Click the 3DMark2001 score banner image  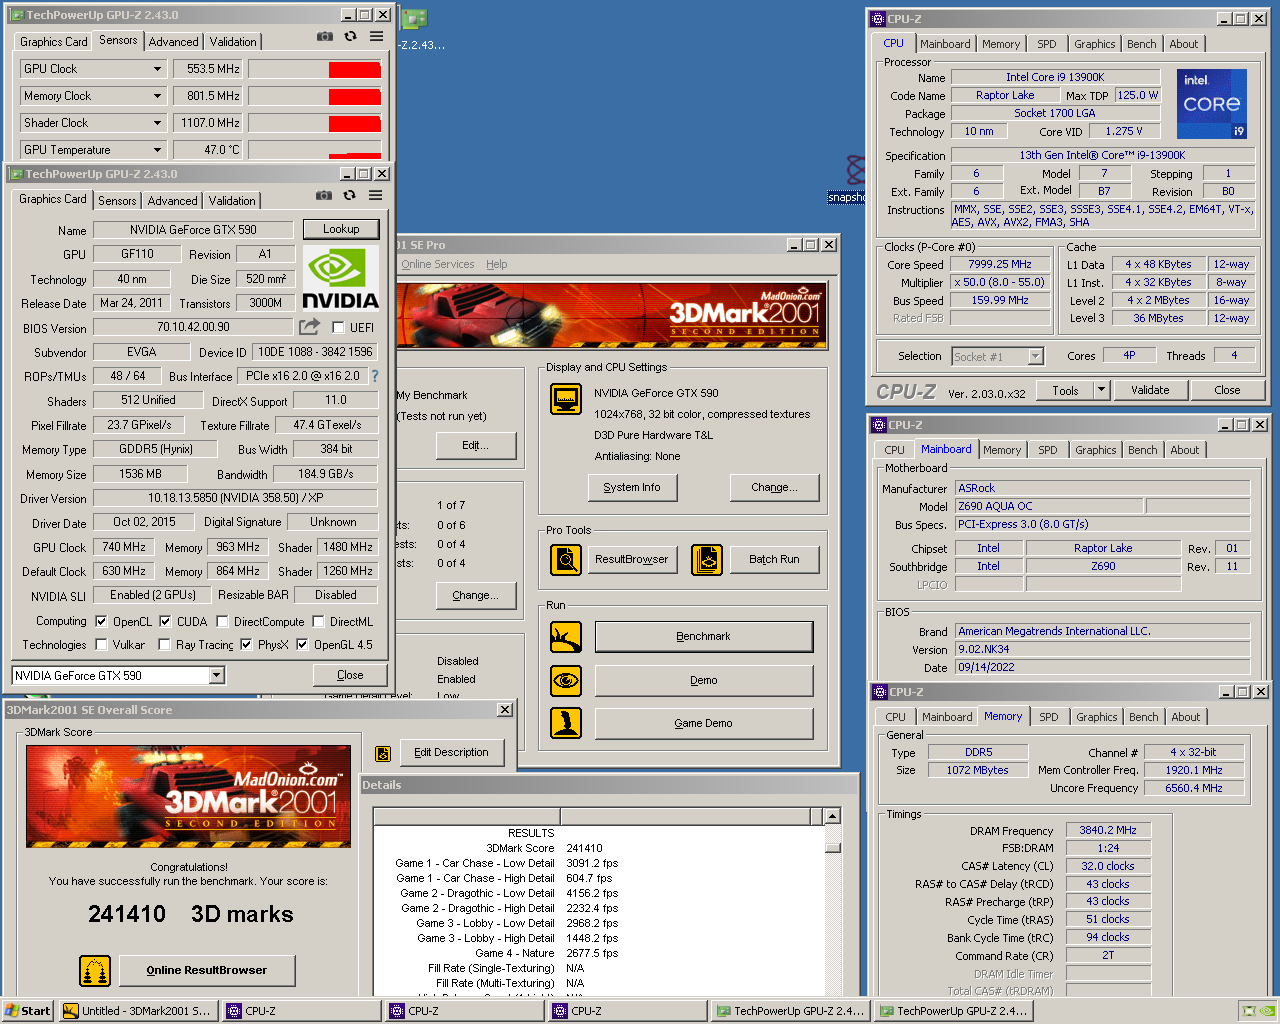click(189, 796)
